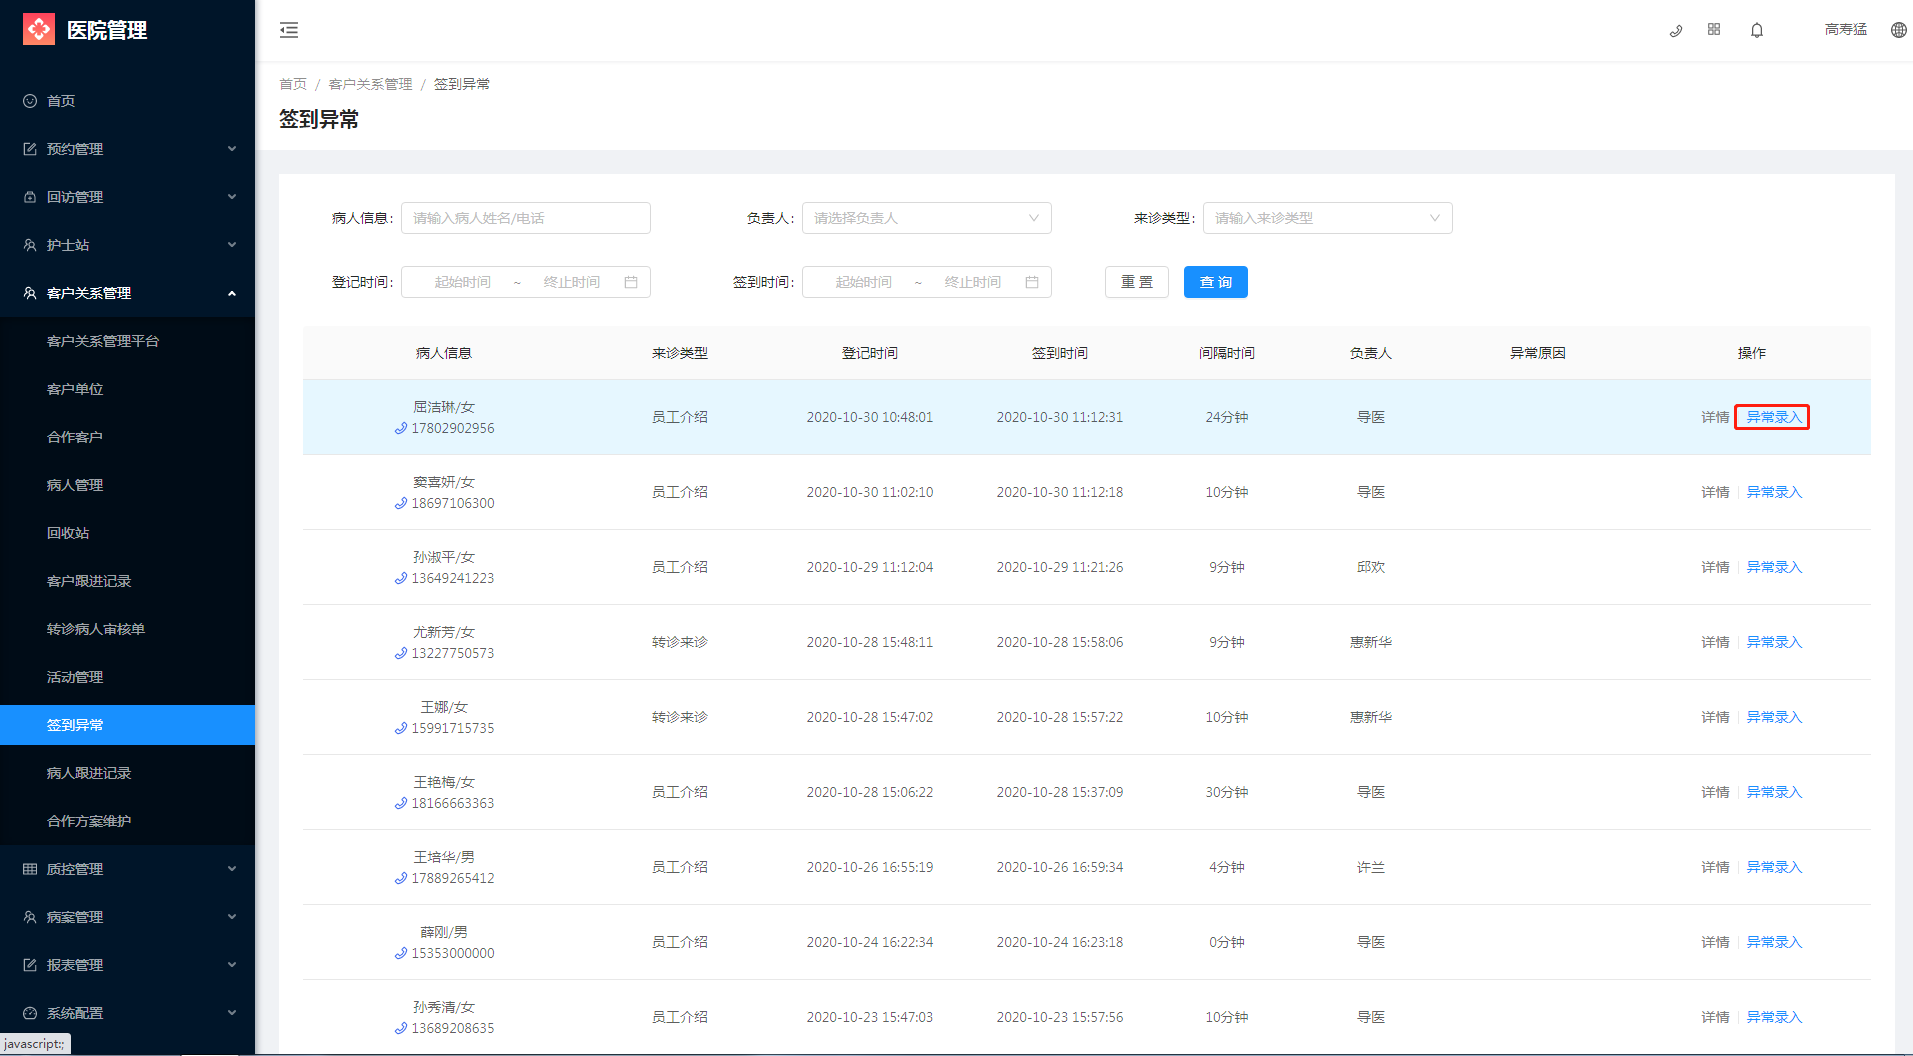Click the phone icon beside 18697106300
Viewport: 1913px width, 1056px height.
click(401, 503)
